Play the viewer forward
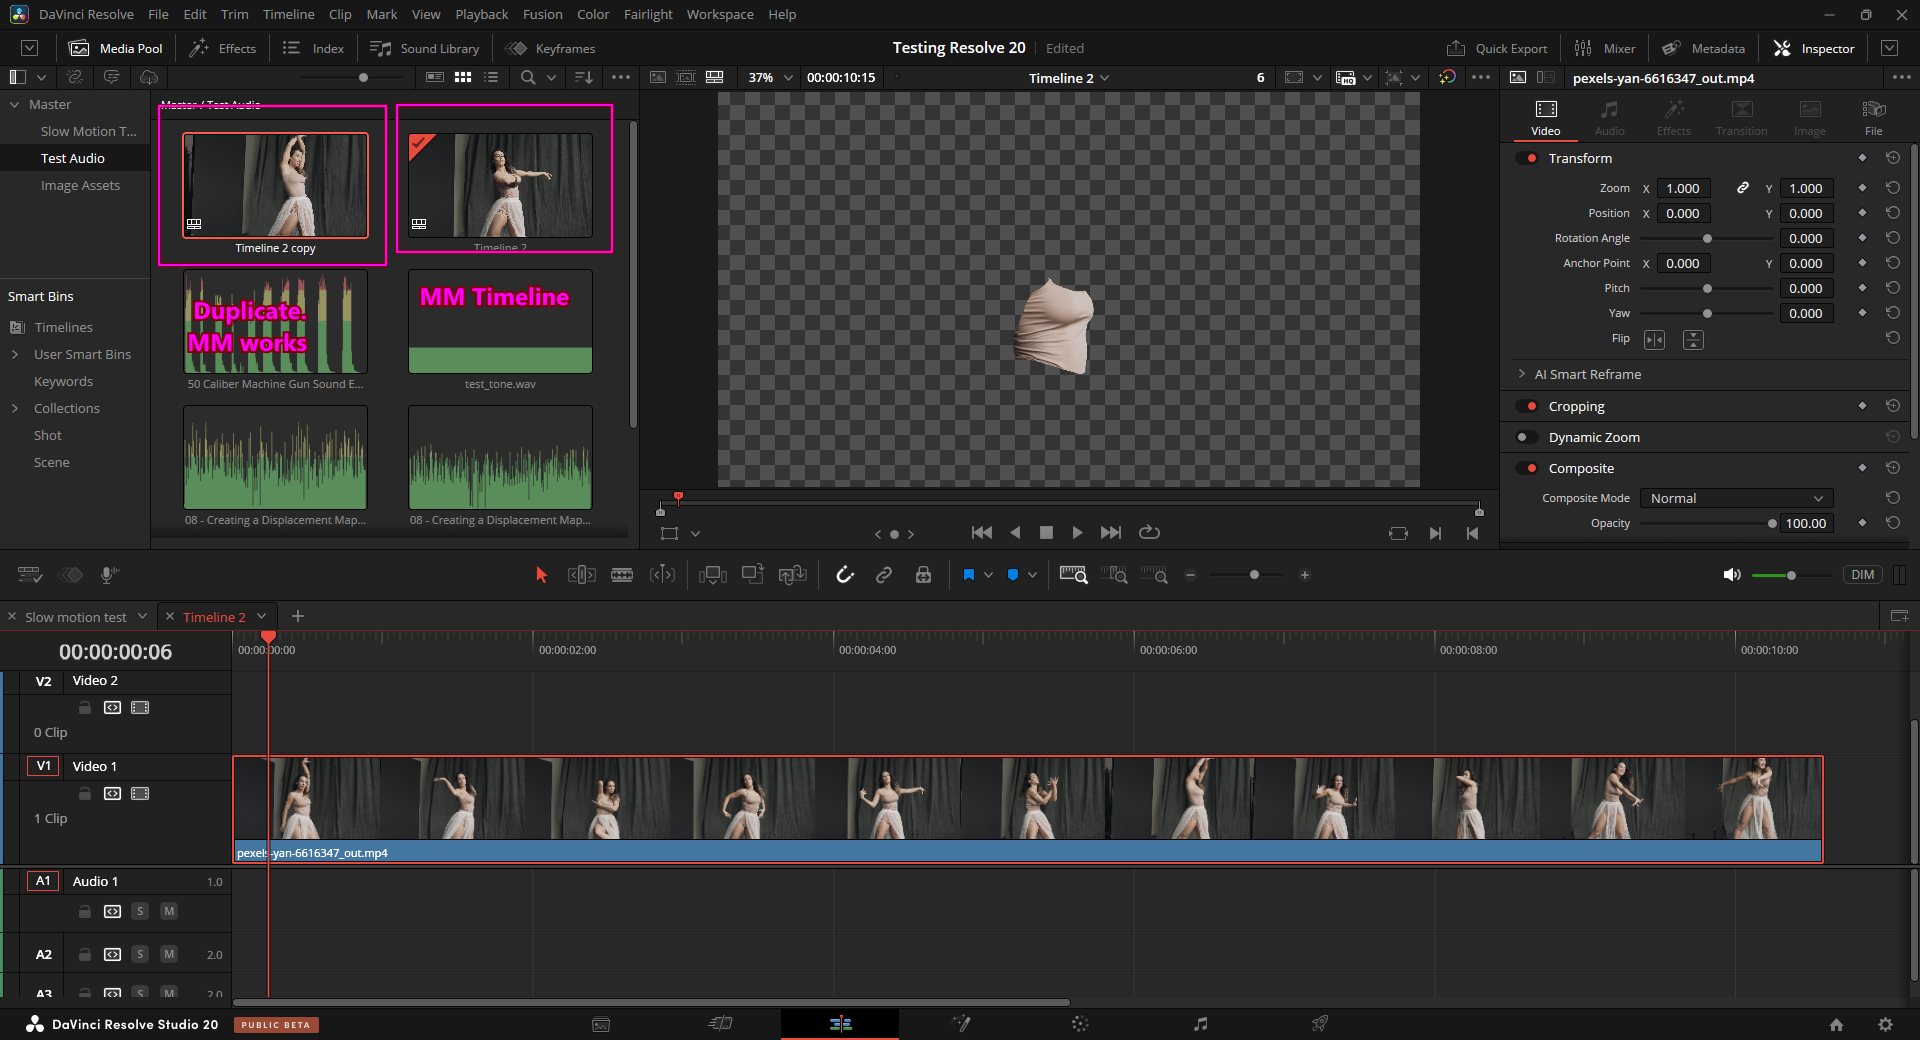Screen dimensions: 1920x1040 [1077, 533]
